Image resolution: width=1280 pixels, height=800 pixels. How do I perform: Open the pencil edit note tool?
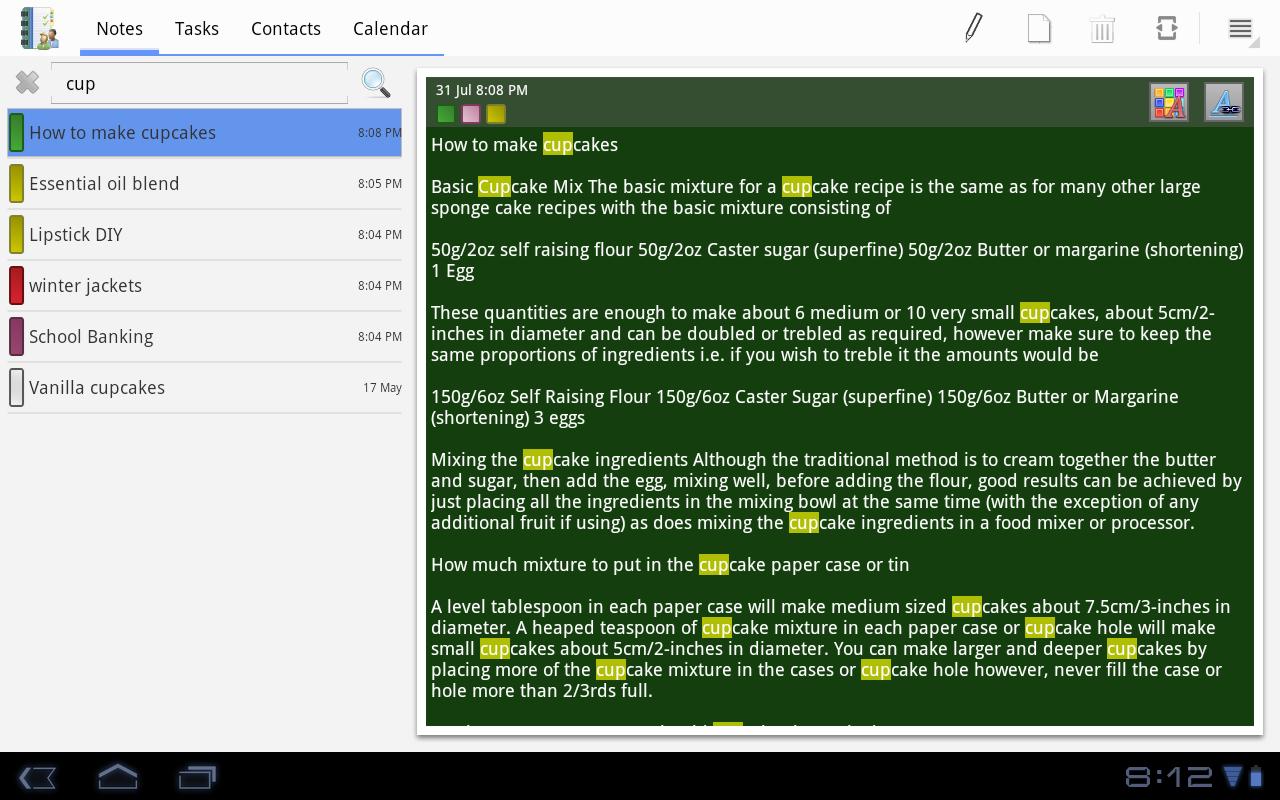pos(974,28)
